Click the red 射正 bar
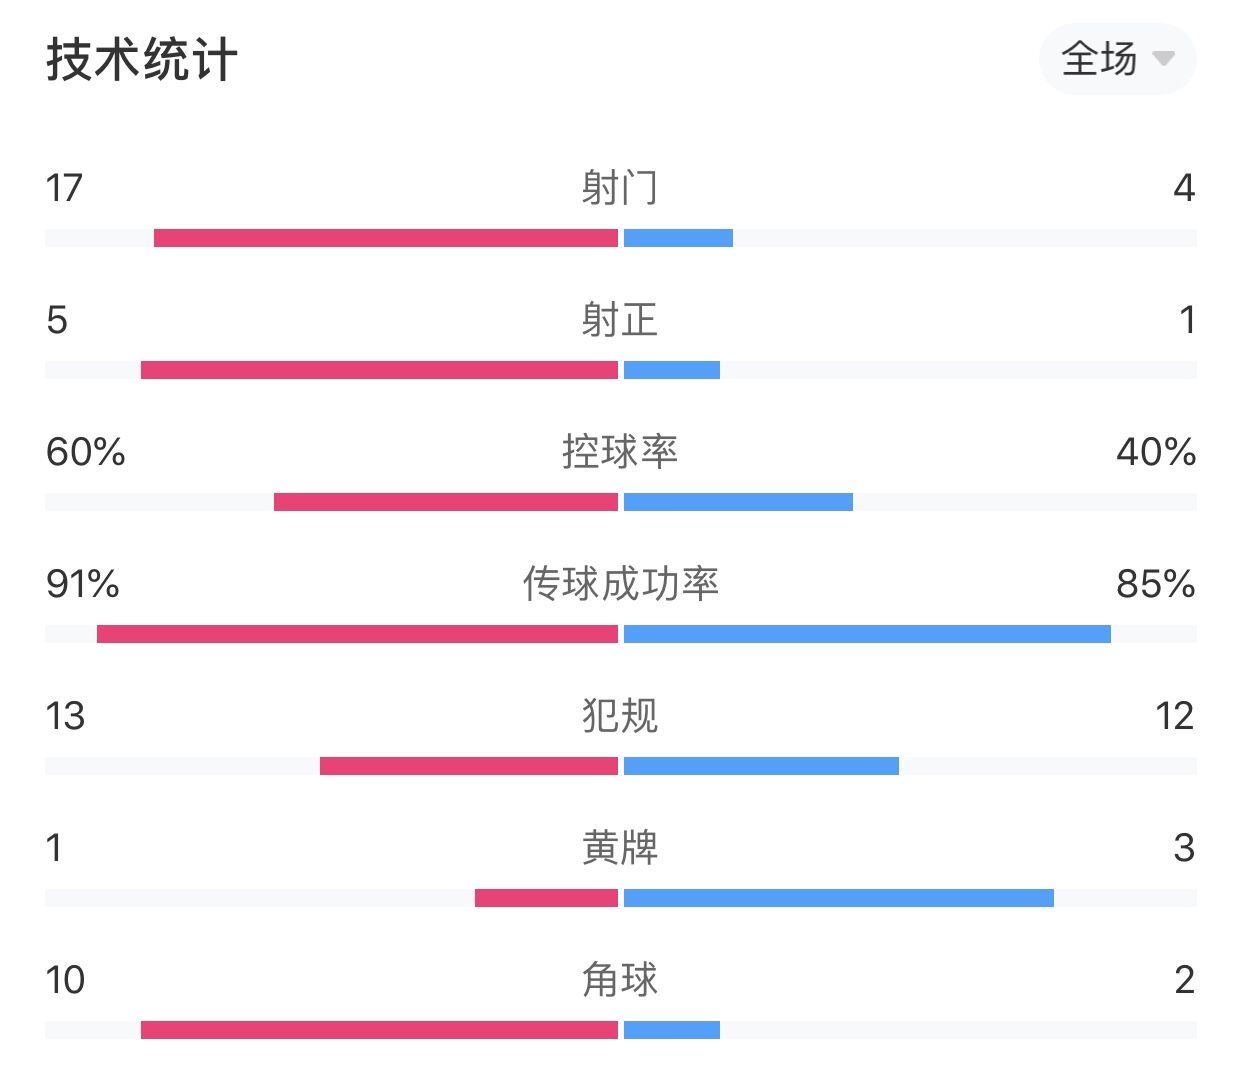The image size is (1242, 1071). [x=379, y=370]
